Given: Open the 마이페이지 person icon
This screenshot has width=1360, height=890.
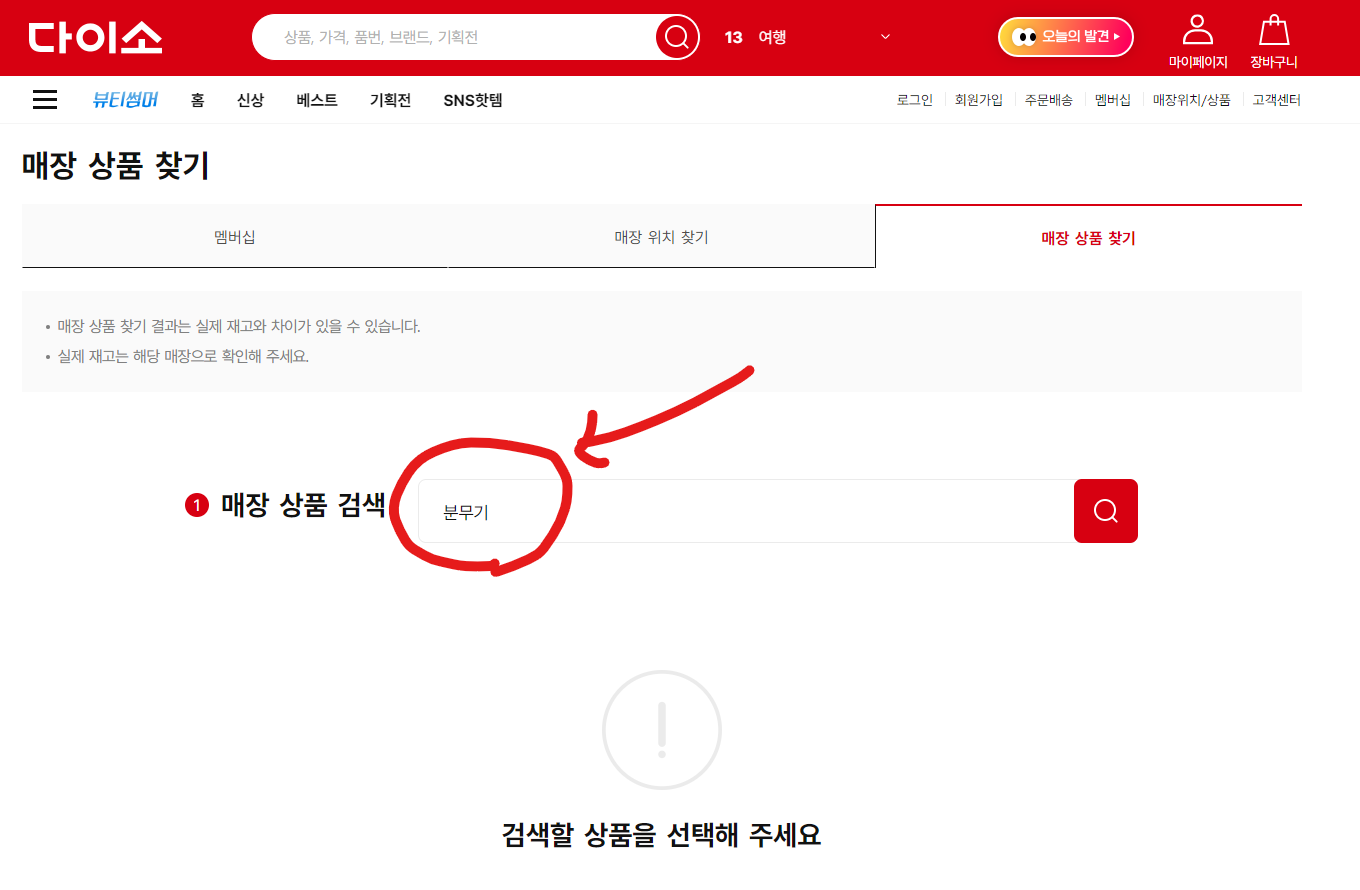Looking at the screenshot, I should pyautogui.click(x=1198, y=30).
